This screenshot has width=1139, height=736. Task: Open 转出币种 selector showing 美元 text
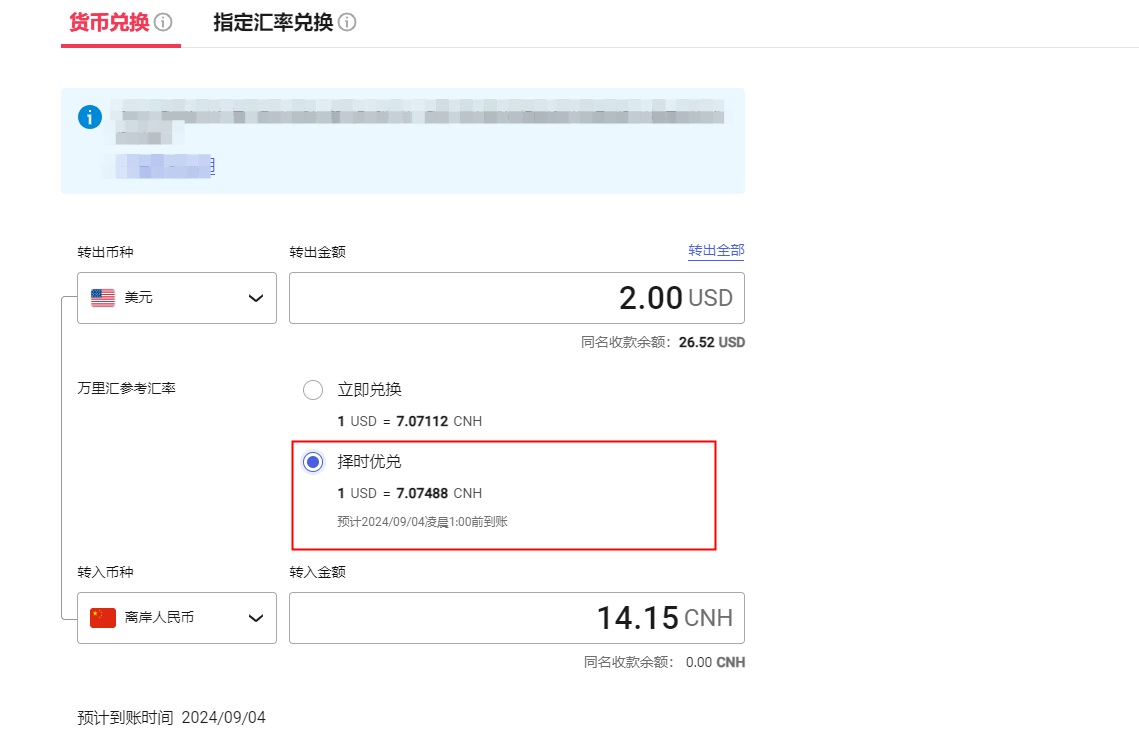click(139, 298)
